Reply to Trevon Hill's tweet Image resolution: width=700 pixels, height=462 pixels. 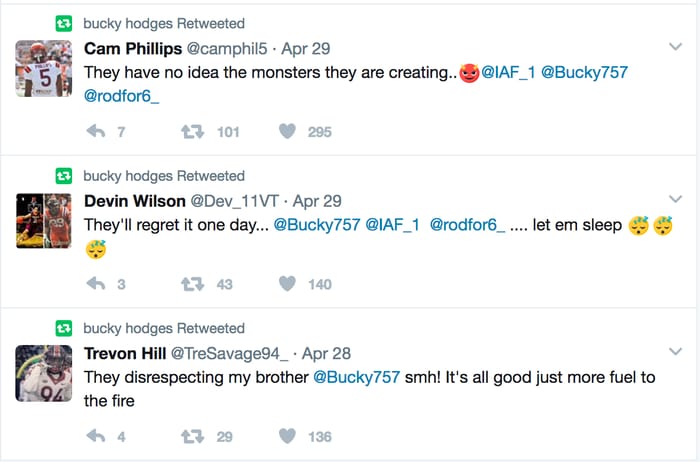(97, 436)
